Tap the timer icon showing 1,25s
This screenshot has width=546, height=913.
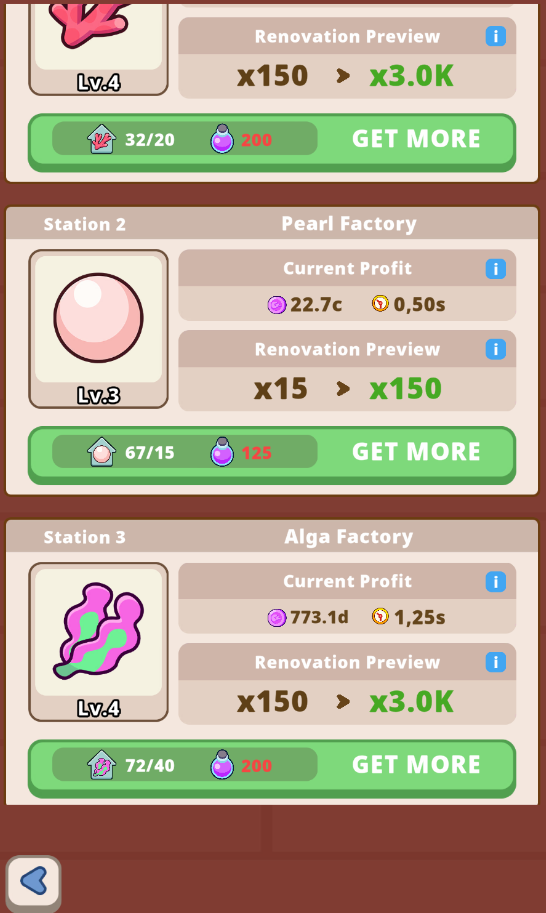pos(380,616)
